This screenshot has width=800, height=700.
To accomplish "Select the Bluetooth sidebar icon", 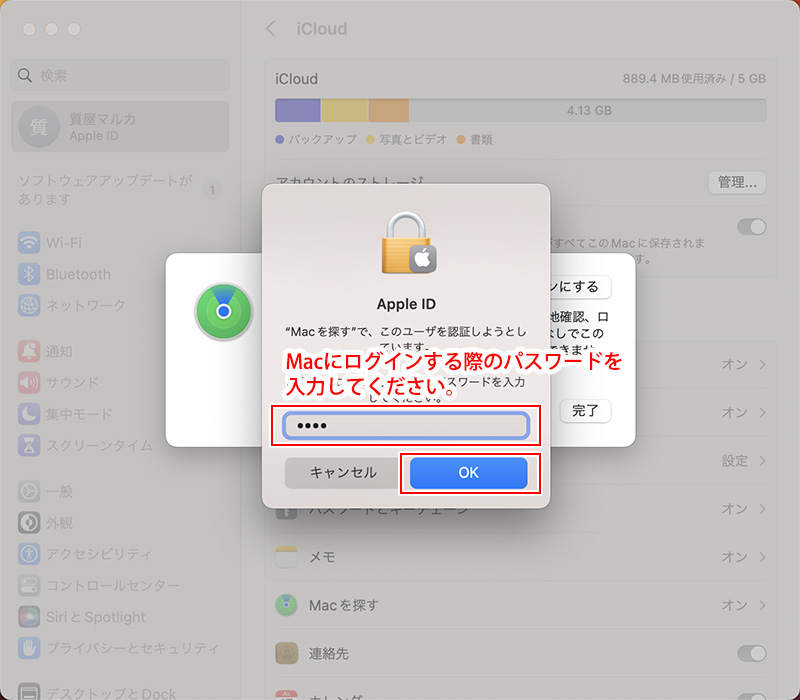I will click(29, 274).
